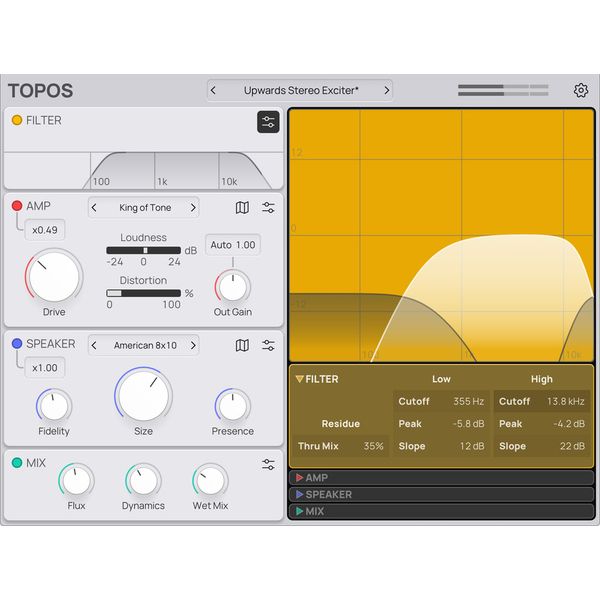Open the Upwards Stereo Exciter preset menu
The image size is (600, 600).
pos(300,91)
